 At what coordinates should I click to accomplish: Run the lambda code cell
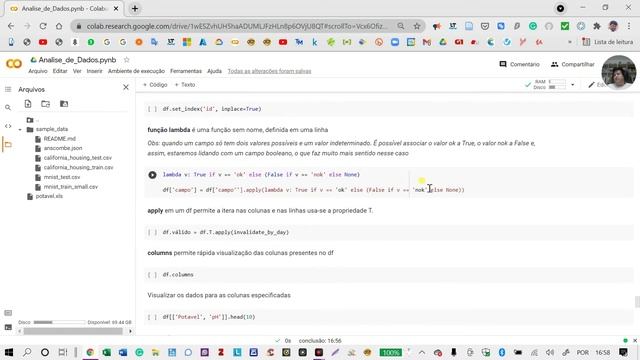[152, 175]
